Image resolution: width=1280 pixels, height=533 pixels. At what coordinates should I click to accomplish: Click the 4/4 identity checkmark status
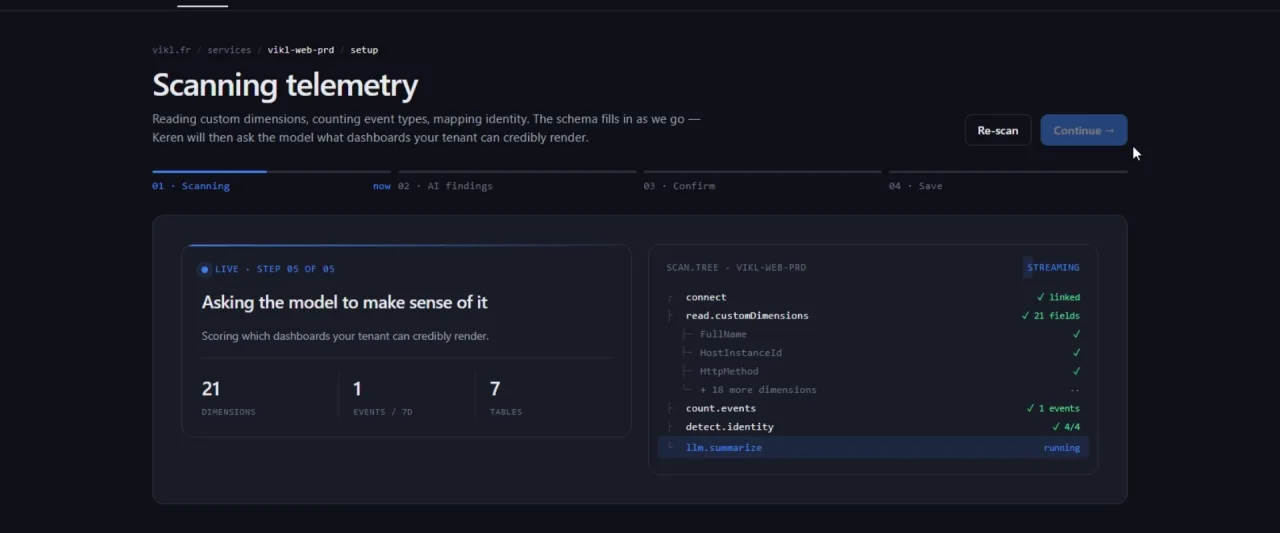[1066, 427]
